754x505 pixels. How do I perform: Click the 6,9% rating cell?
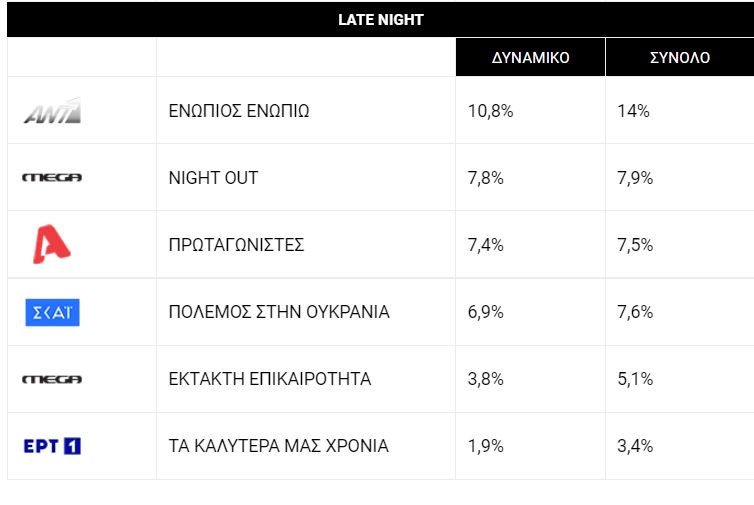click(486, 312)
